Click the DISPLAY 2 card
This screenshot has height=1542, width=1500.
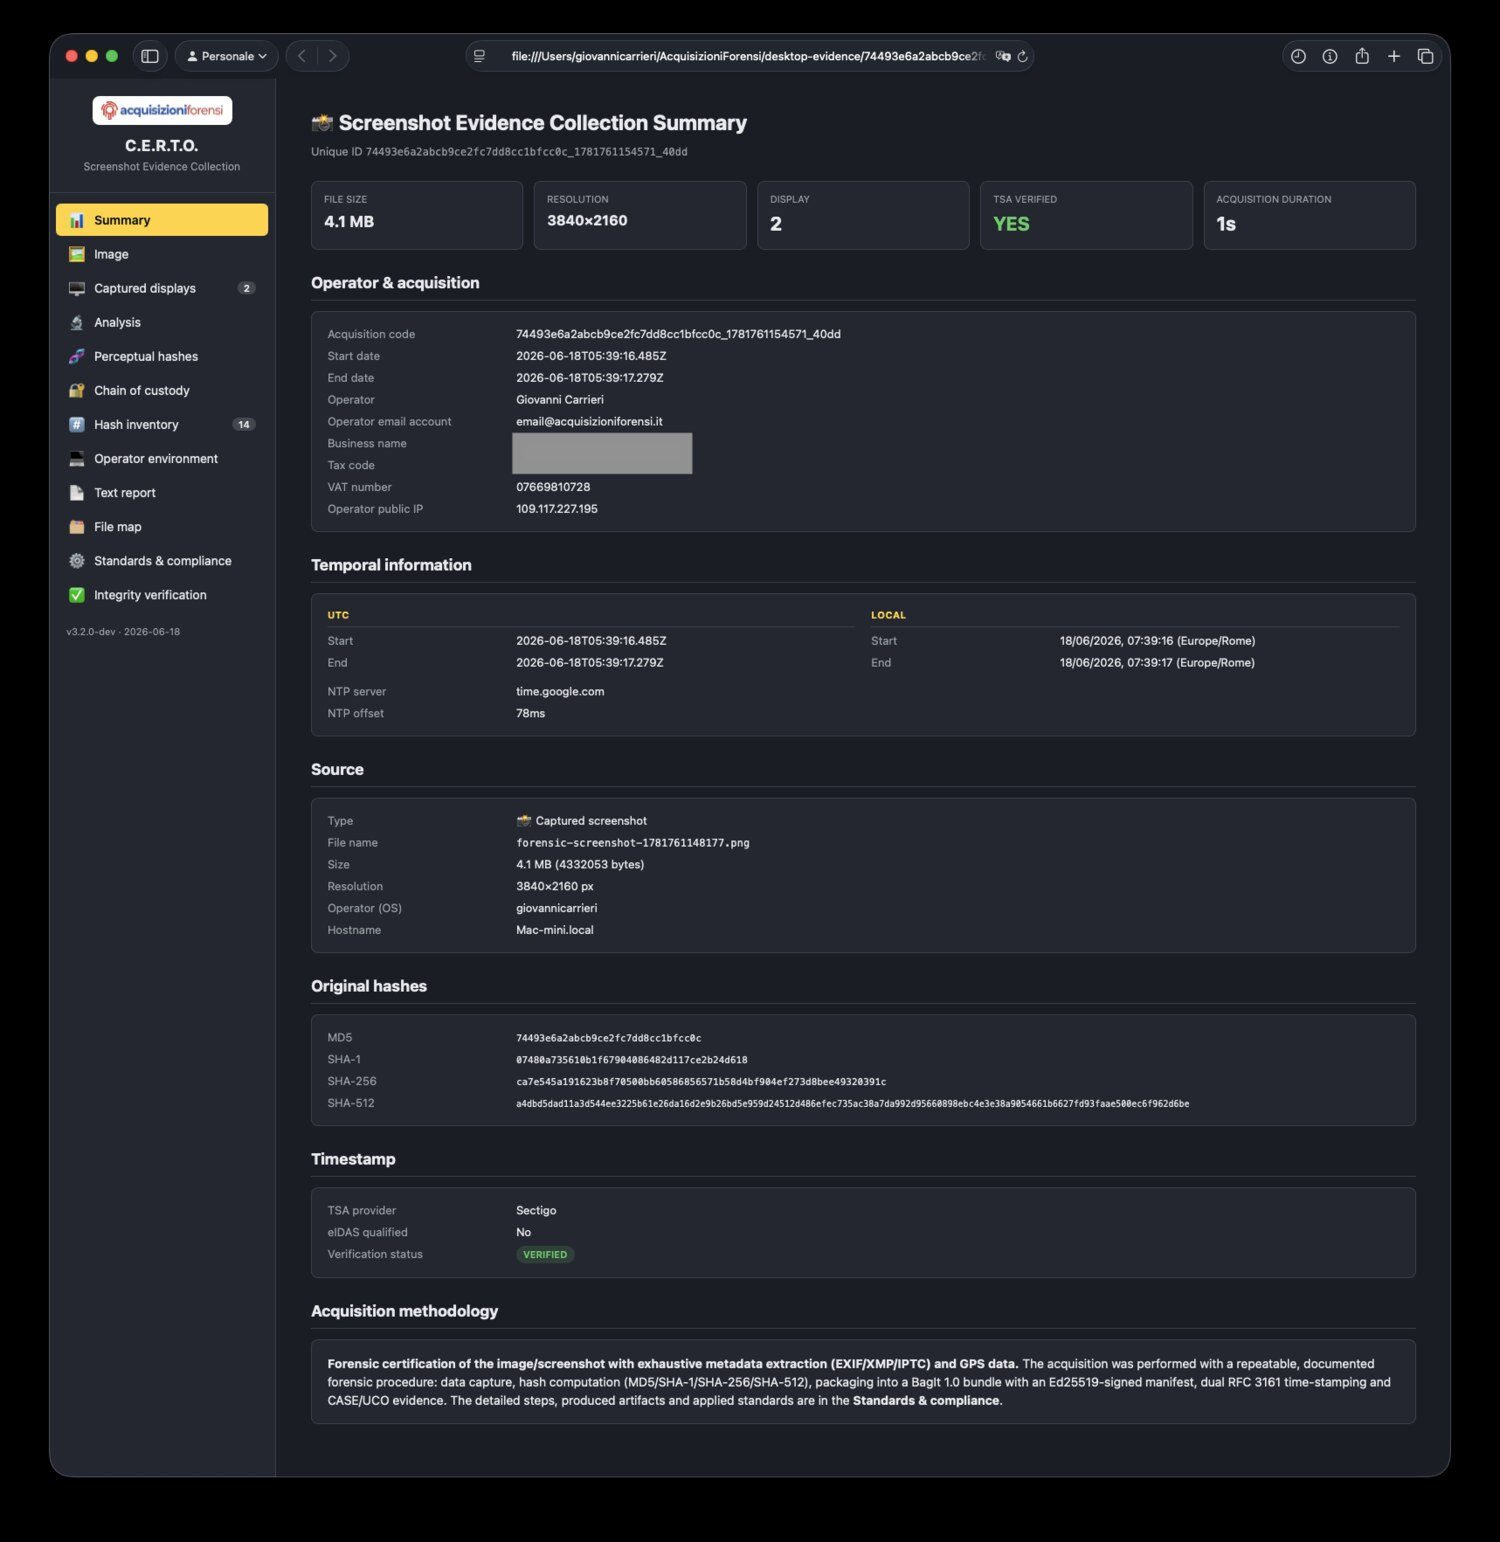point(863,215)
